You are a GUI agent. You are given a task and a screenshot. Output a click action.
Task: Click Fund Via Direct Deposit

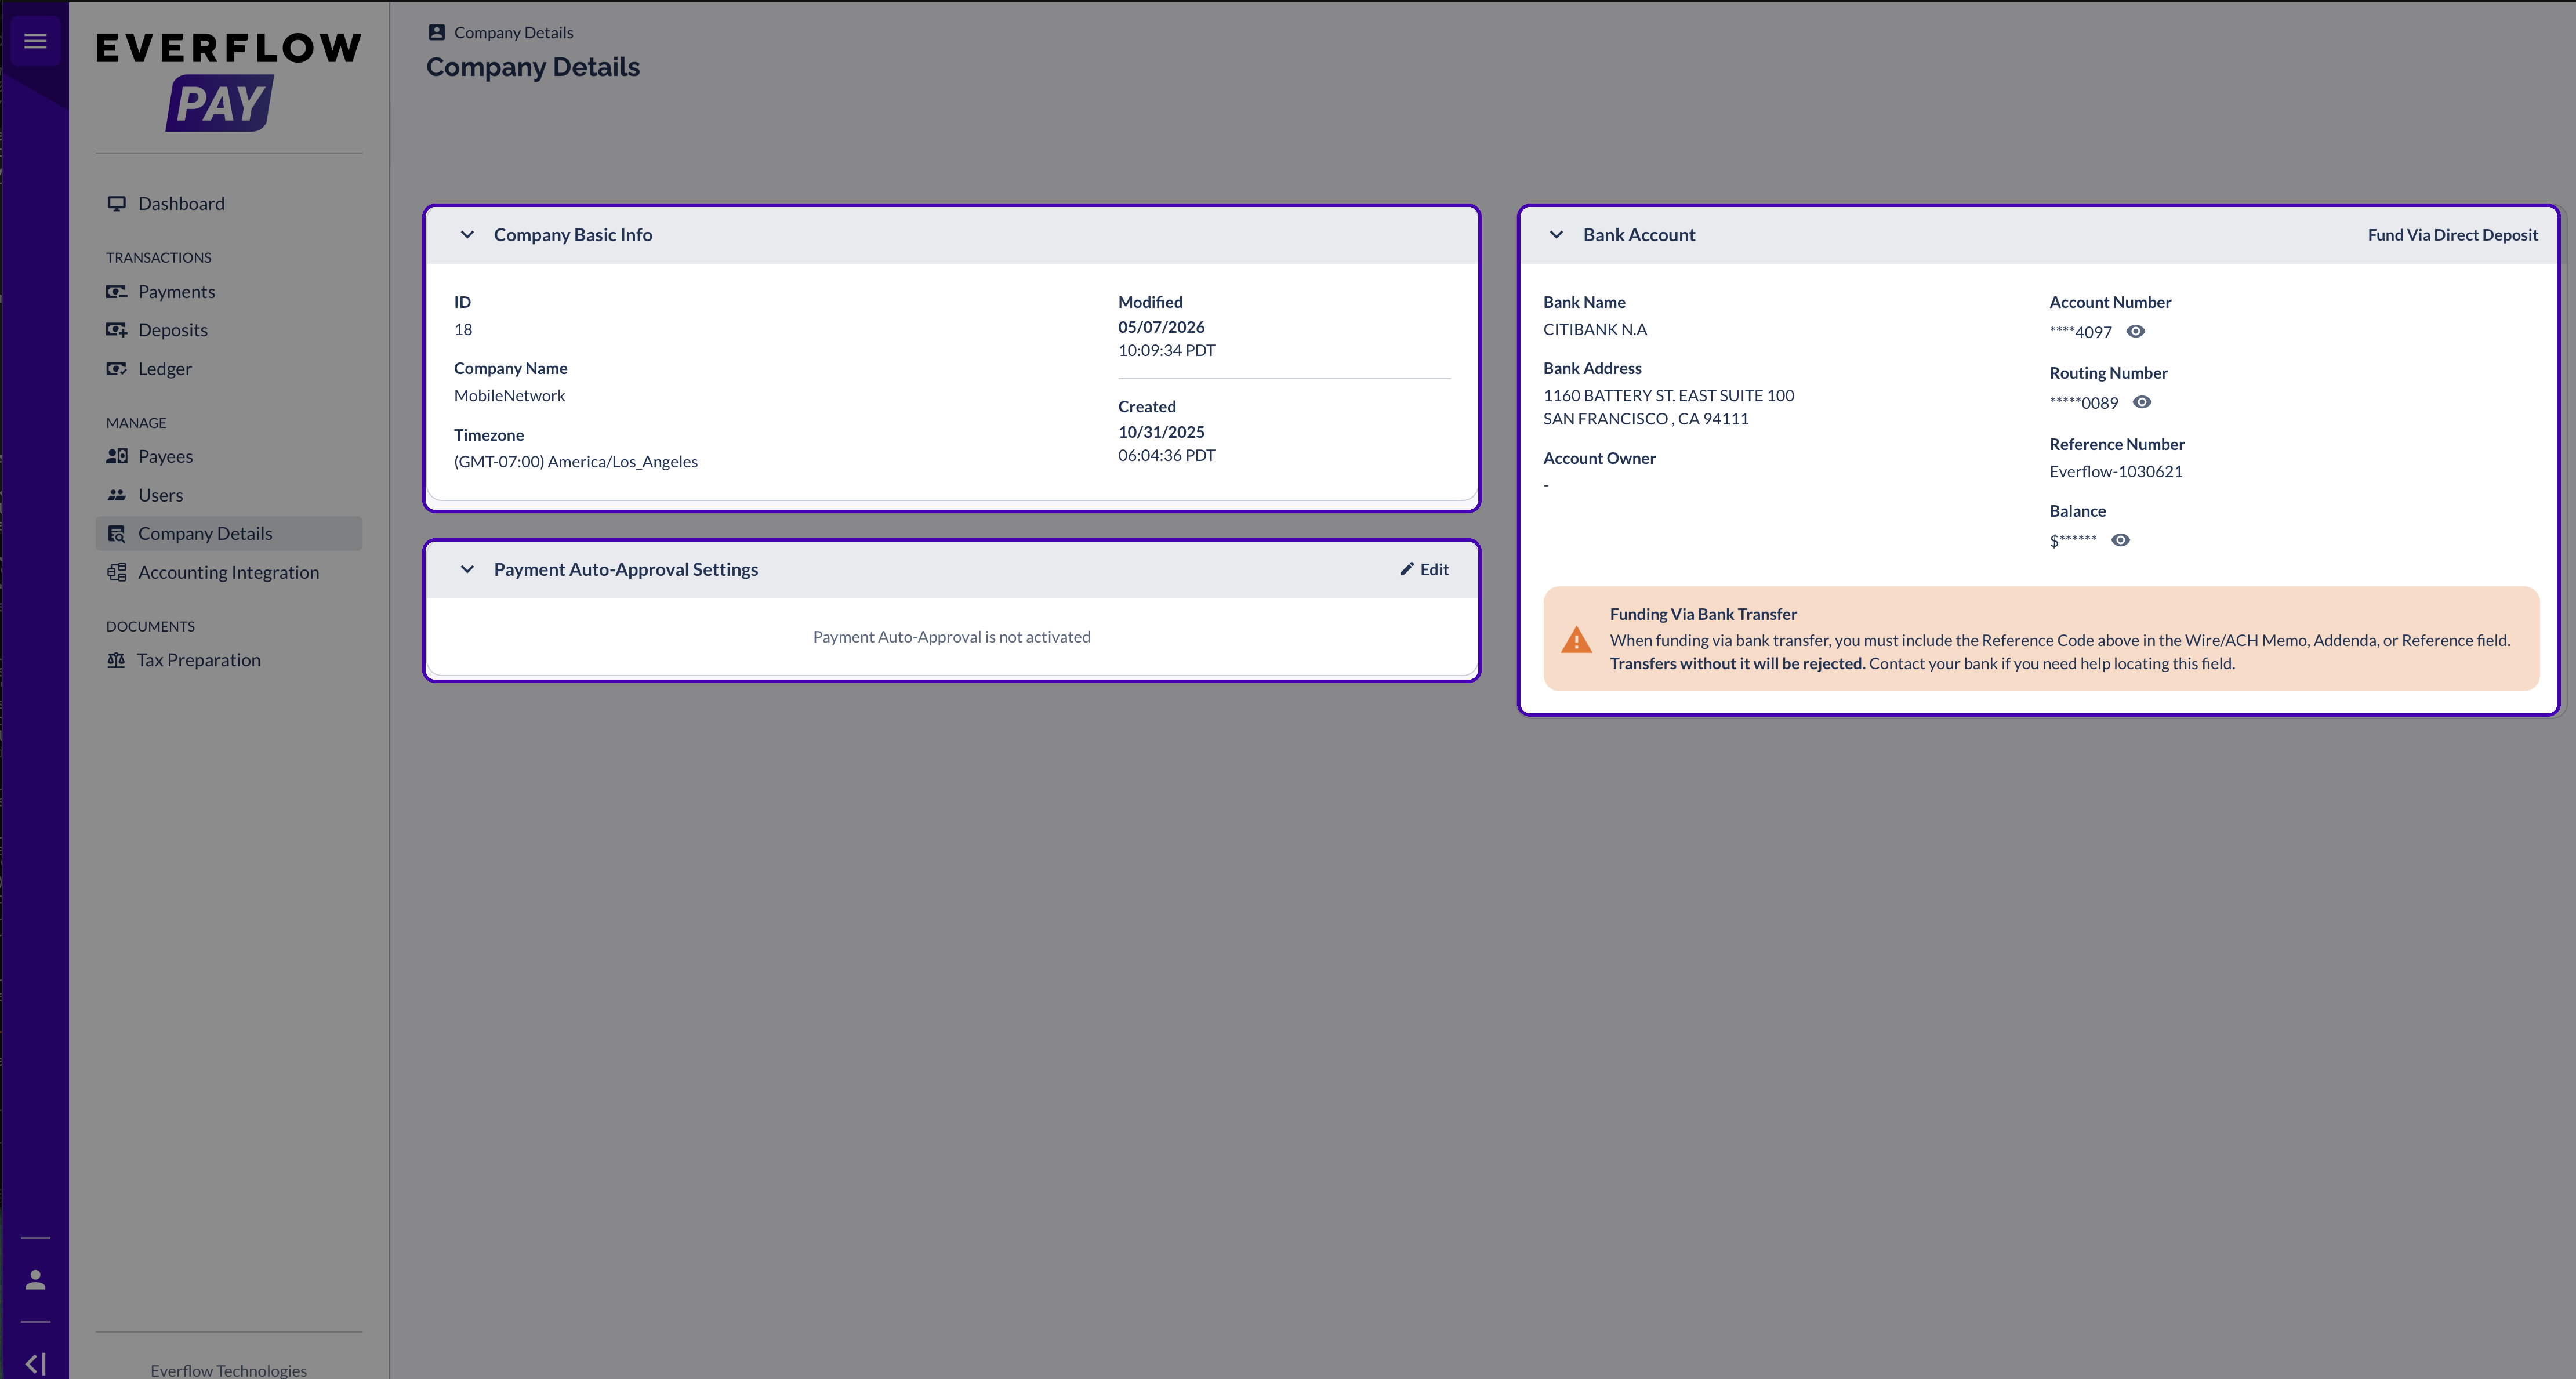pos(2452,235)
